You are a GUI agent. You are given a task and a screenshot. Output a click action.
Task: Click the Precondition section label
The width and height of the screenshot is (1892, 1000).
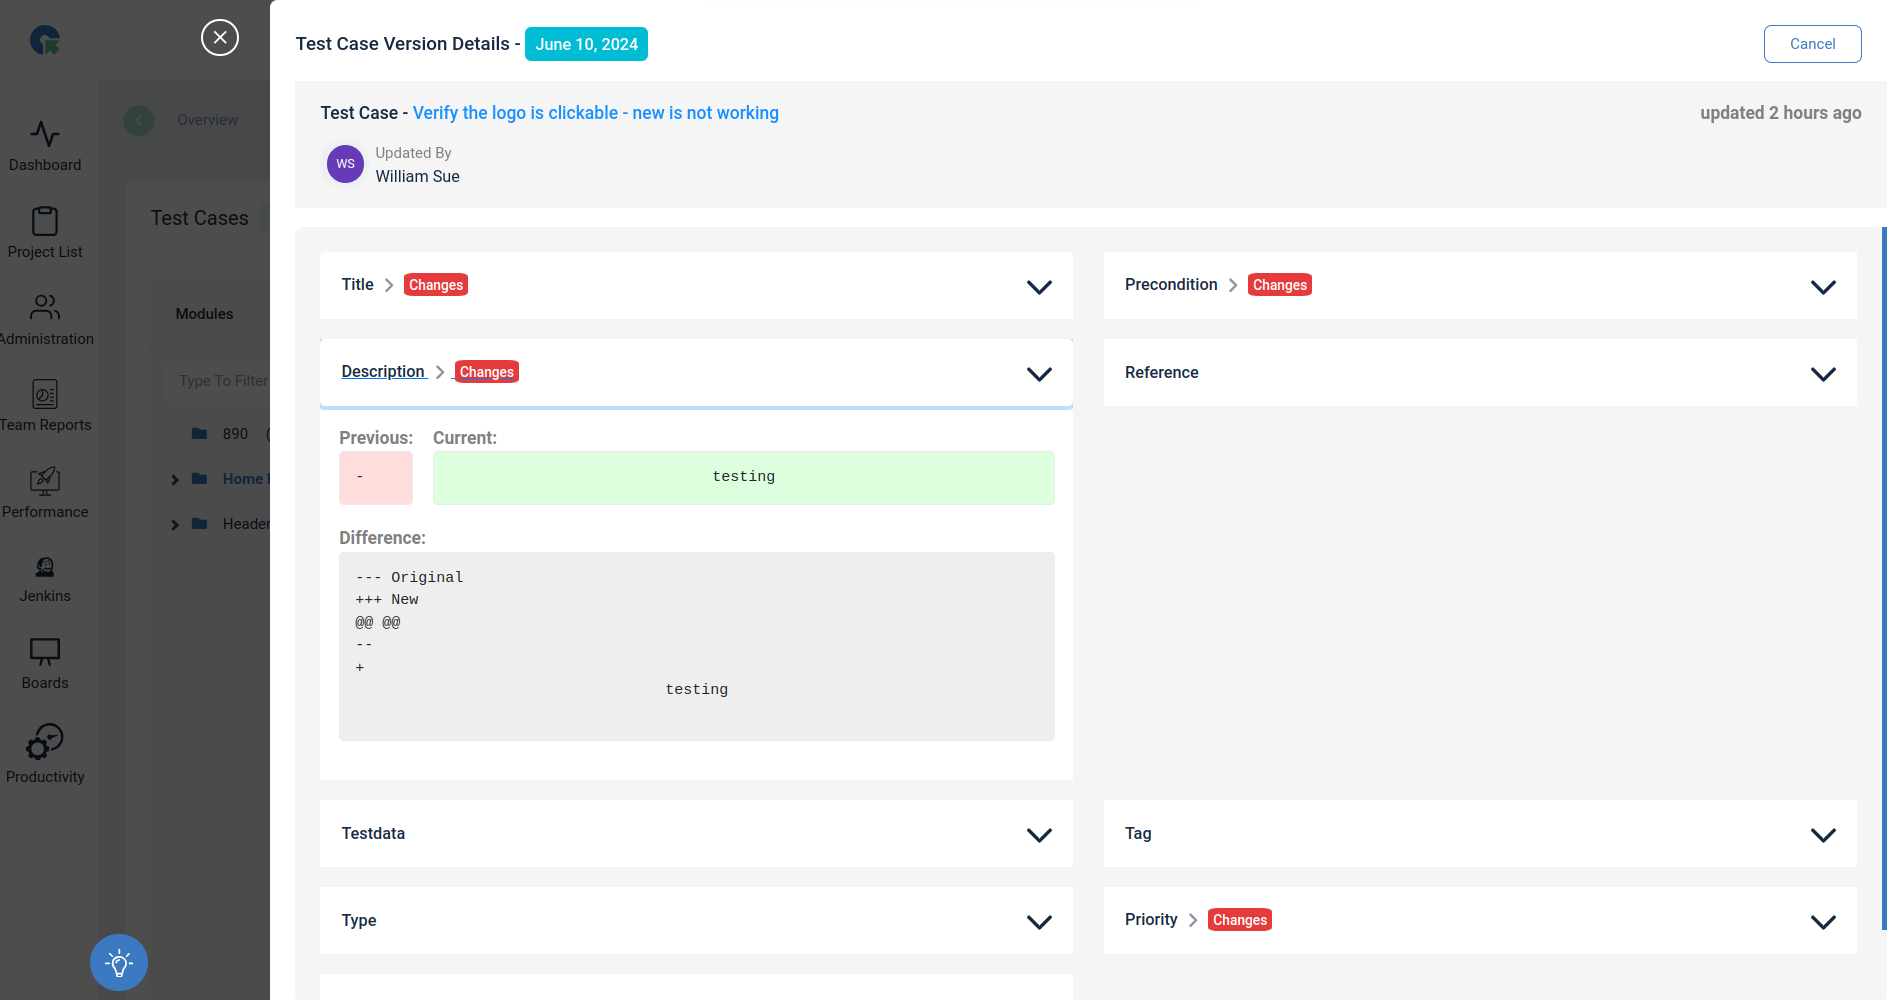click(x=1171, y=285)
